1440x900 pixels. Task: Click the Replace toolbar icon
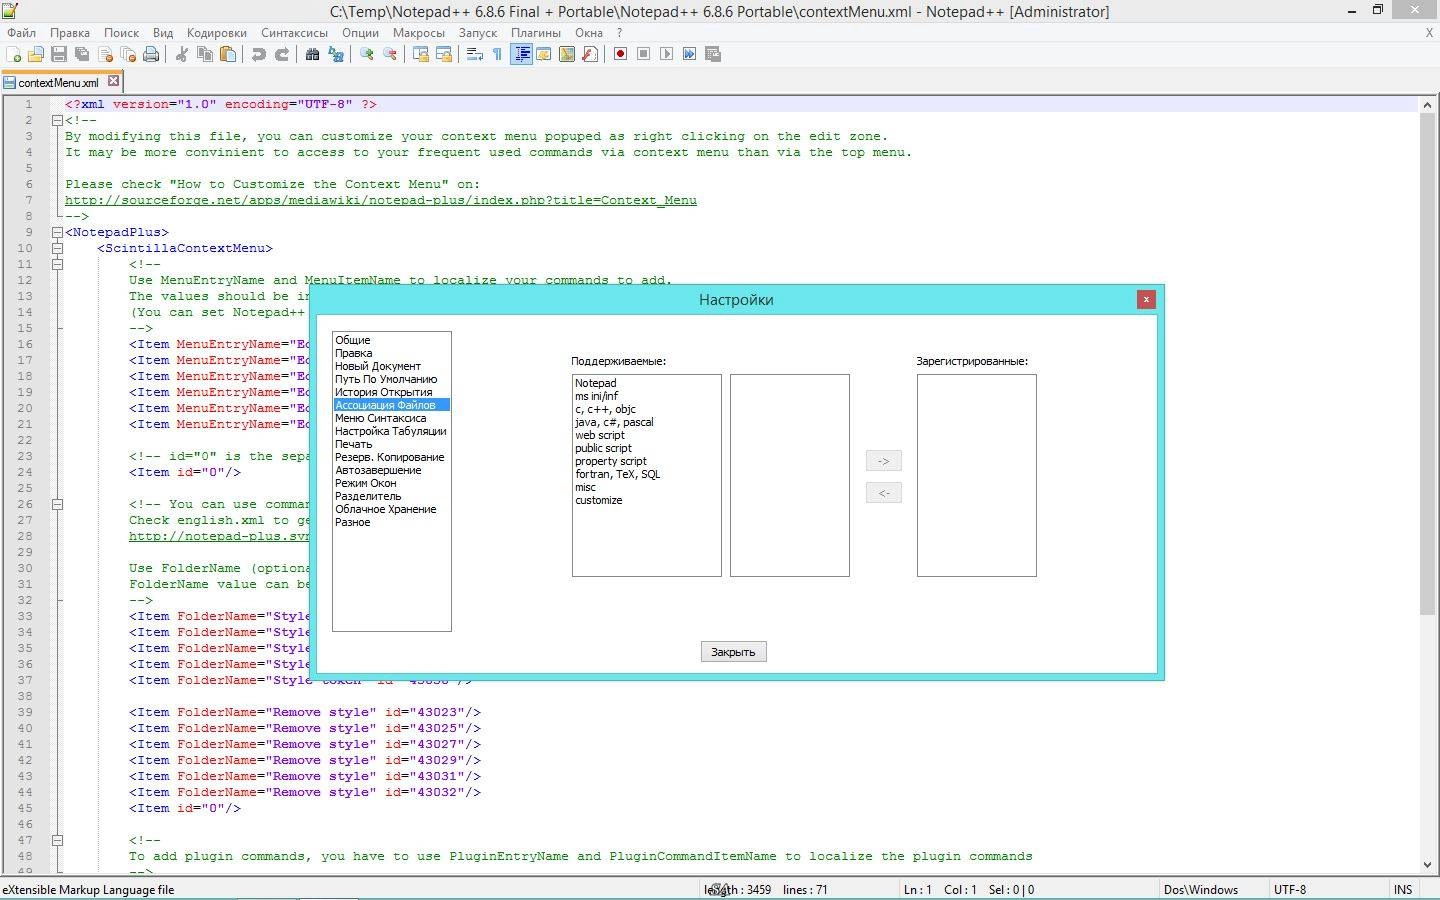pyautogui.click(x=336, y=54)
